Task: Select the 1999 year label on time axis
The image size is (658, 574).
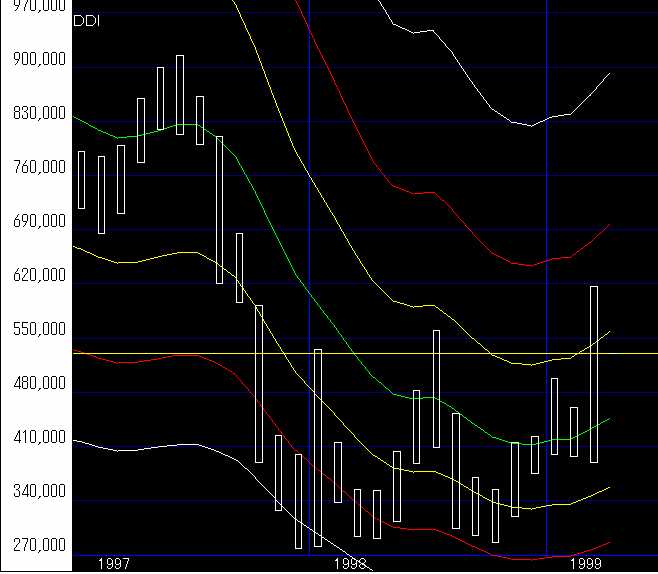Action: coord(586,564)
